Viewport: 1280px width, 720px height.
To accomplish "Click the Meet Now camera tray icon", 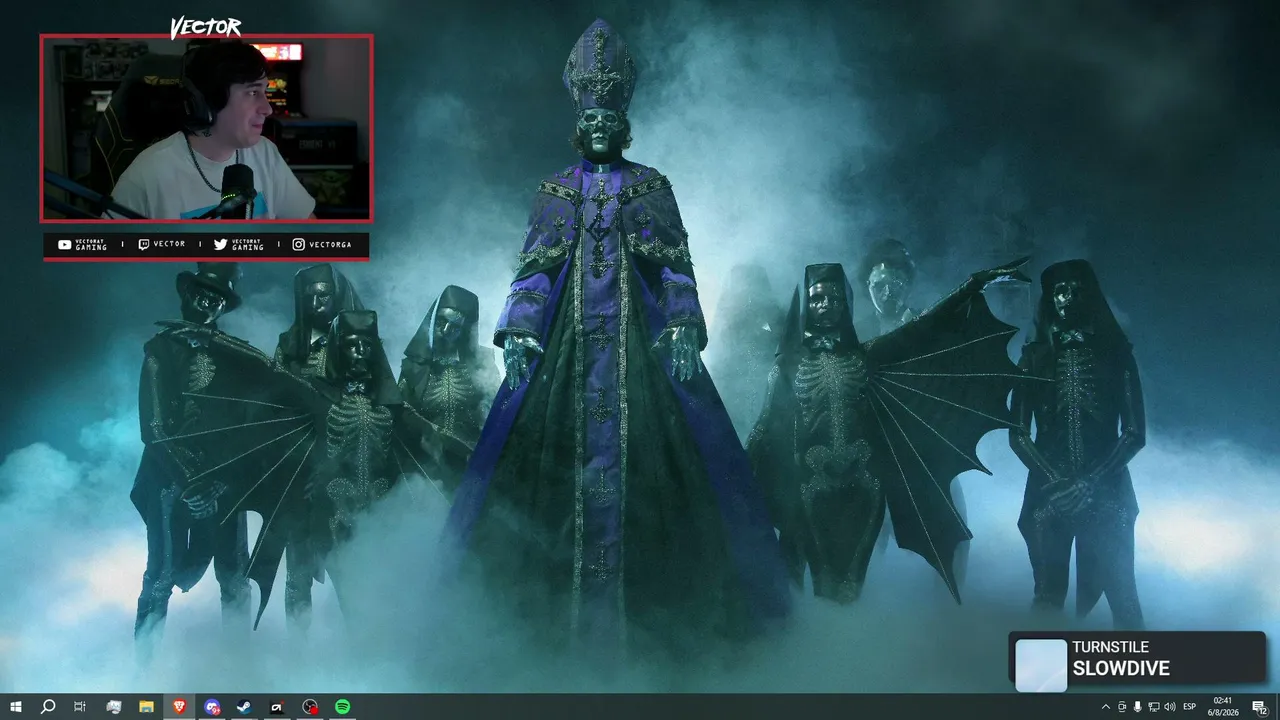I will coord(1121,707).
